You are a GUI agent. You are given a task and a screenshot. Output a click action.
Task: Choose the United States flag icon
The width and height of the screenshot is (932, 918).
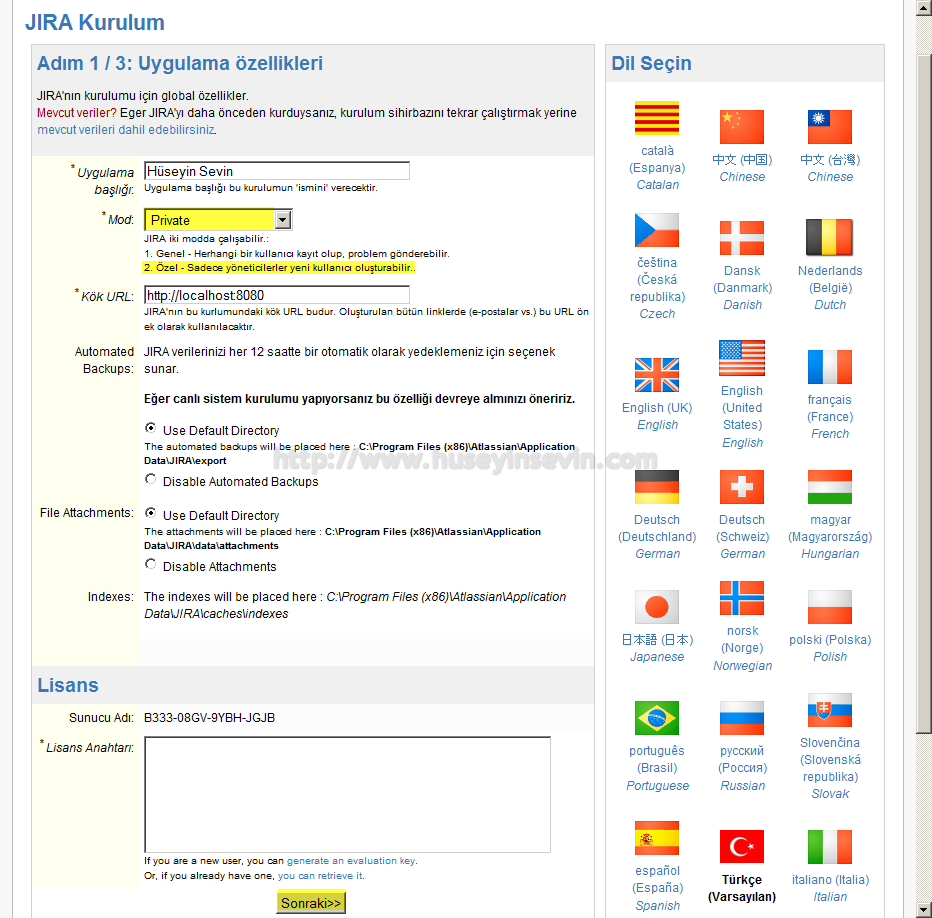(742, 358)
